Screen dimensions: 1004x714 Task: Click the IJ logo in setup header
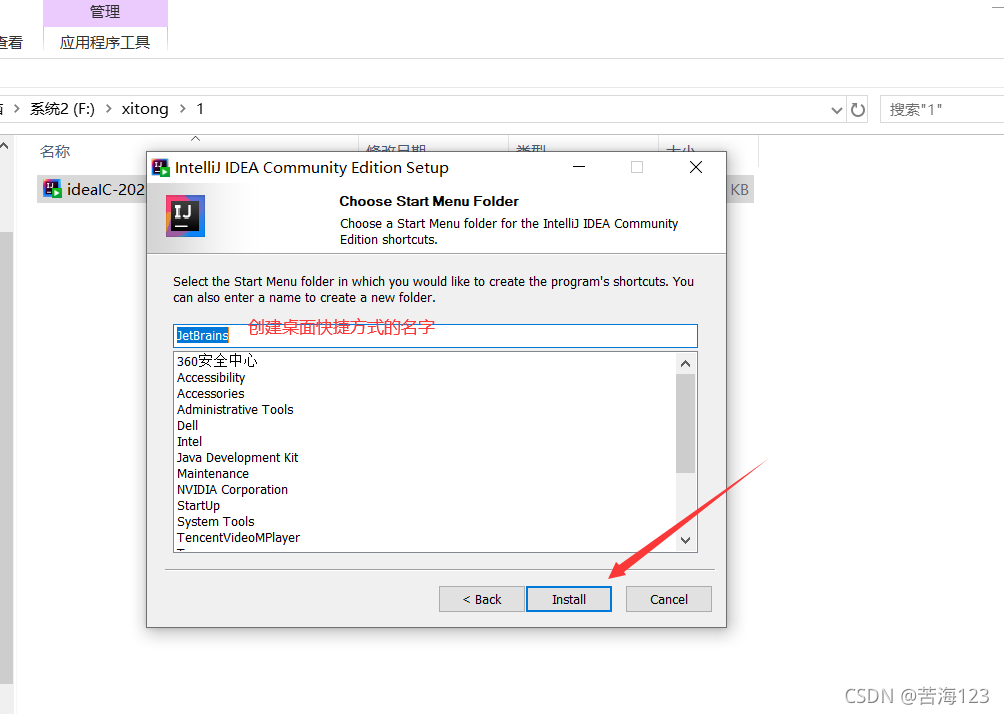point(185,216)
